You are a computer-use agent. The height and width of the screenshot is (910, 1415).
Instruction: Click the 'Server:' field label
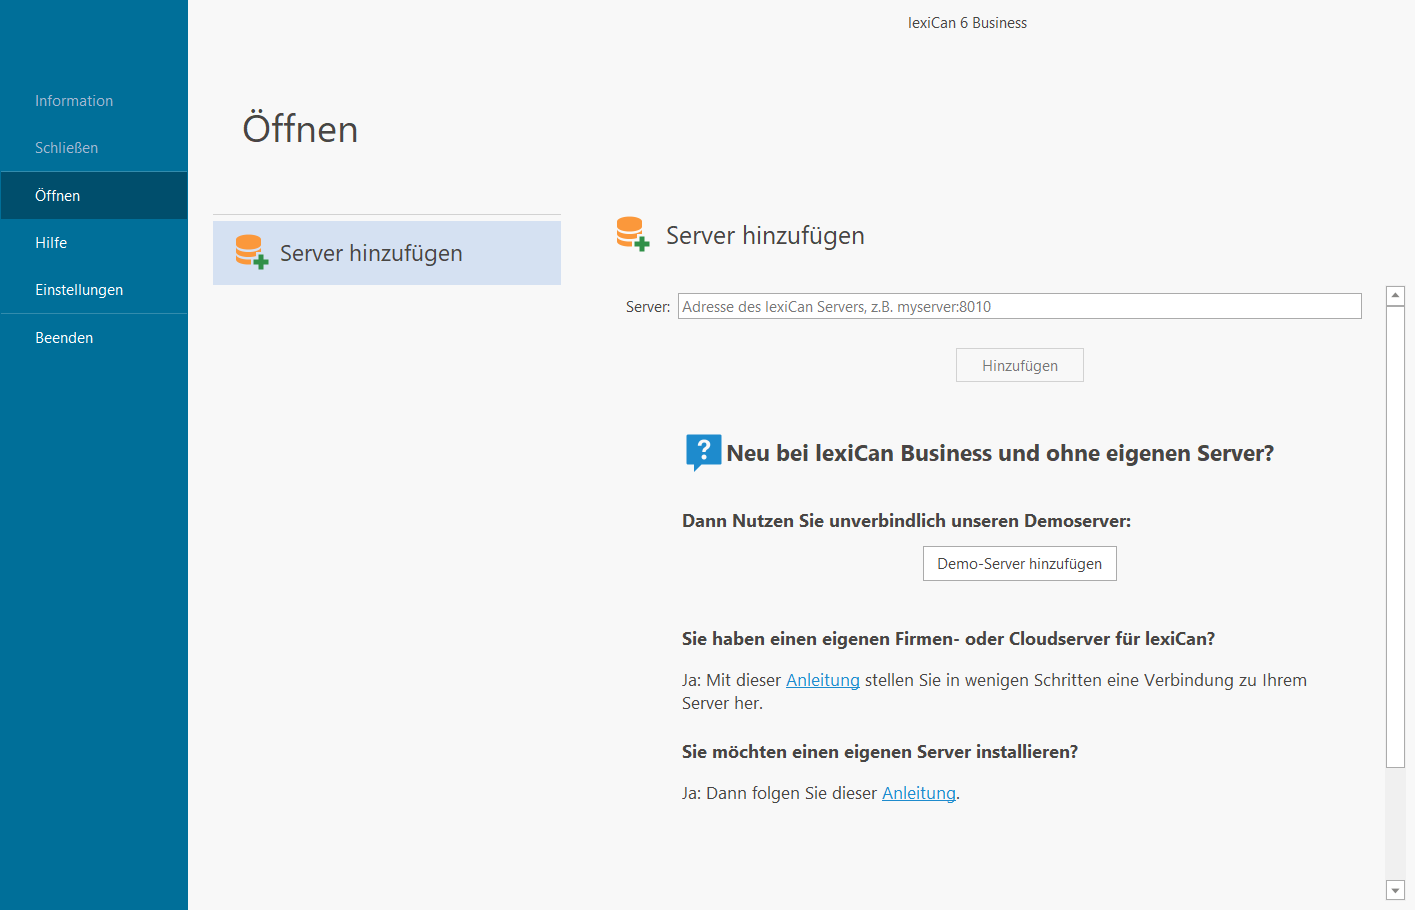648,307
